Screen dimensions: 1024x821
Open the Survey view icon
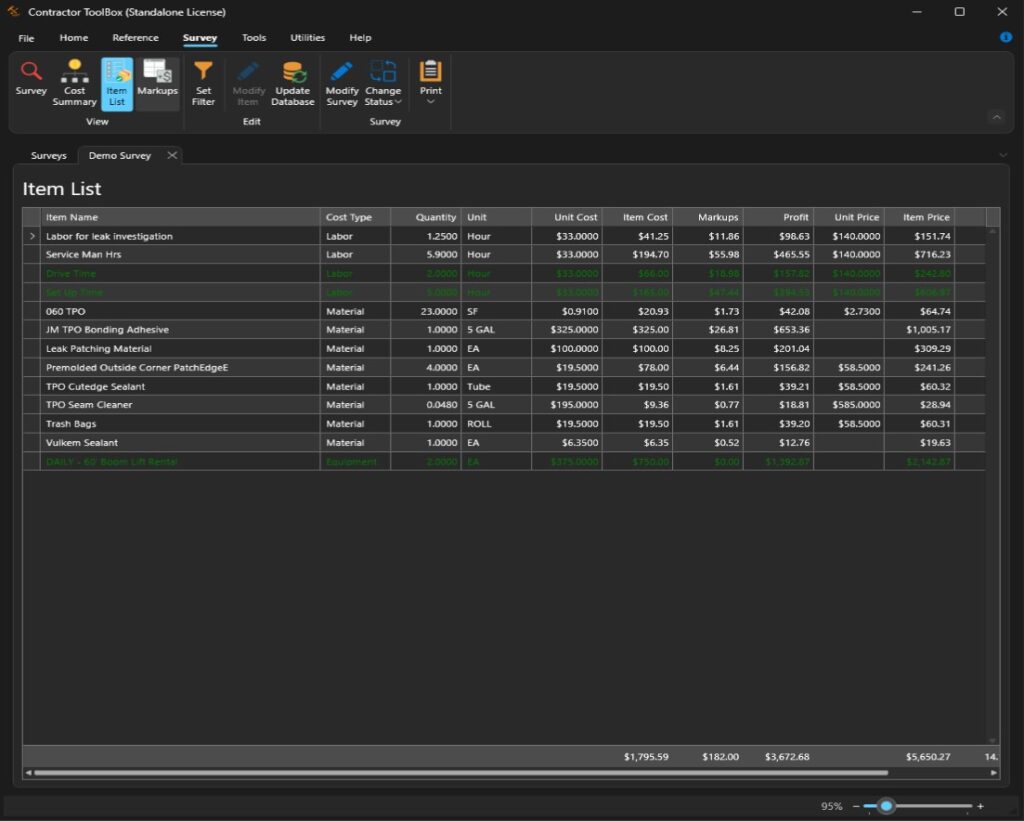point(31,80)
